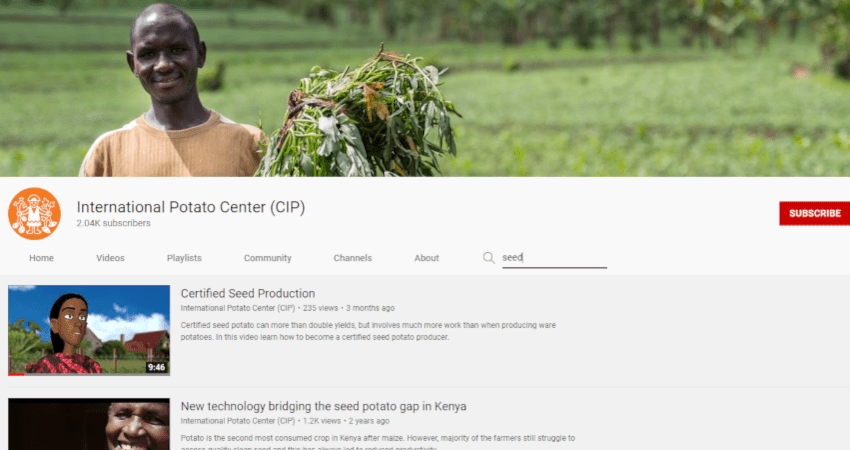Click the channel name under Certified Seed Production
Image resolution: width=850 pixels, height=450 pixels.
tap(237, 308)
